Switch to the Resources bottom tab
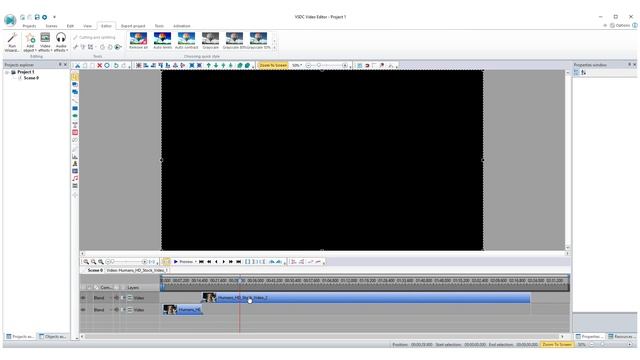The image size is (640, 360). click(620, 337)
